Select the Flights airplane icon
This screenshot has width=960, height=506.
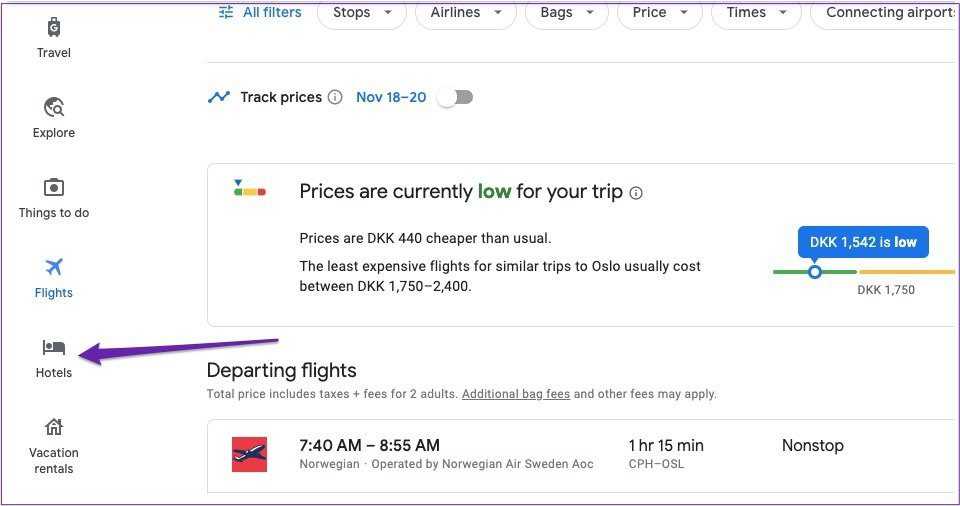coord(54,267)
